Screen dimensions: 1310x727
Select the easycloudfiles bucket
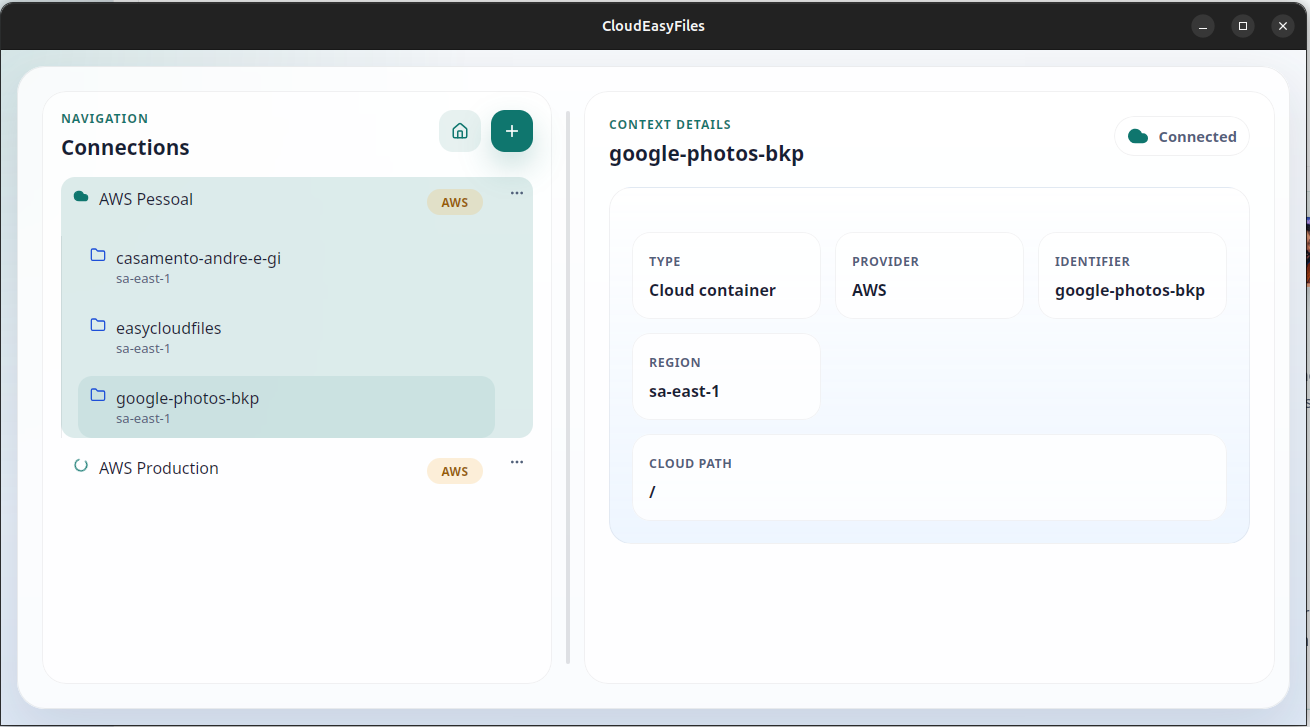tap(168, 327)
